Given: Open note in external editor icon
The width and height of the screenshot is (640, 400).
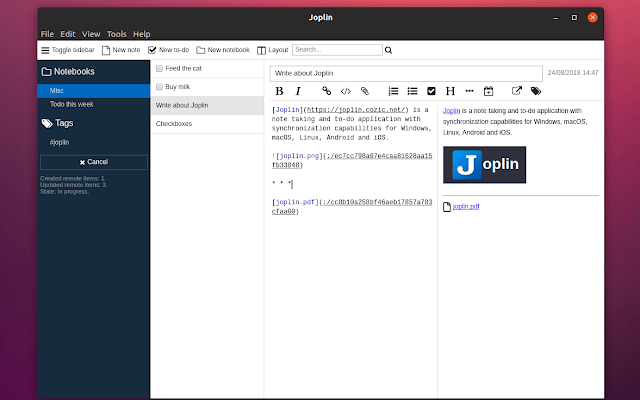Looking at the screenshot, I should pos(517,91).
